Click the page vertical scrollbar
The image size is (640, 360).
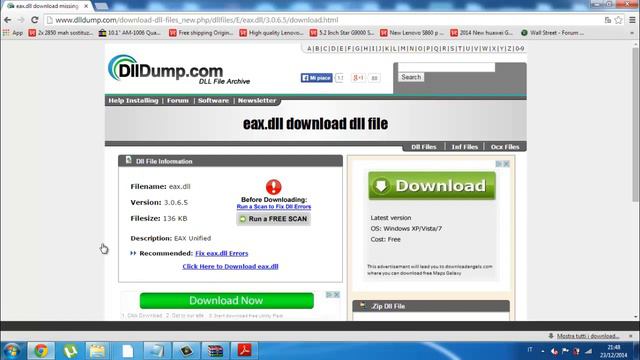pos(636,124)
